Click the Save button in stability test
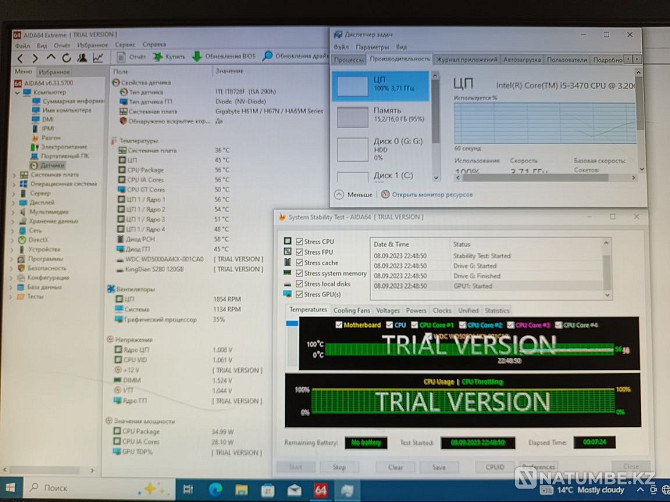This screenshot has height=502, width=670. (x=439, y=467)
